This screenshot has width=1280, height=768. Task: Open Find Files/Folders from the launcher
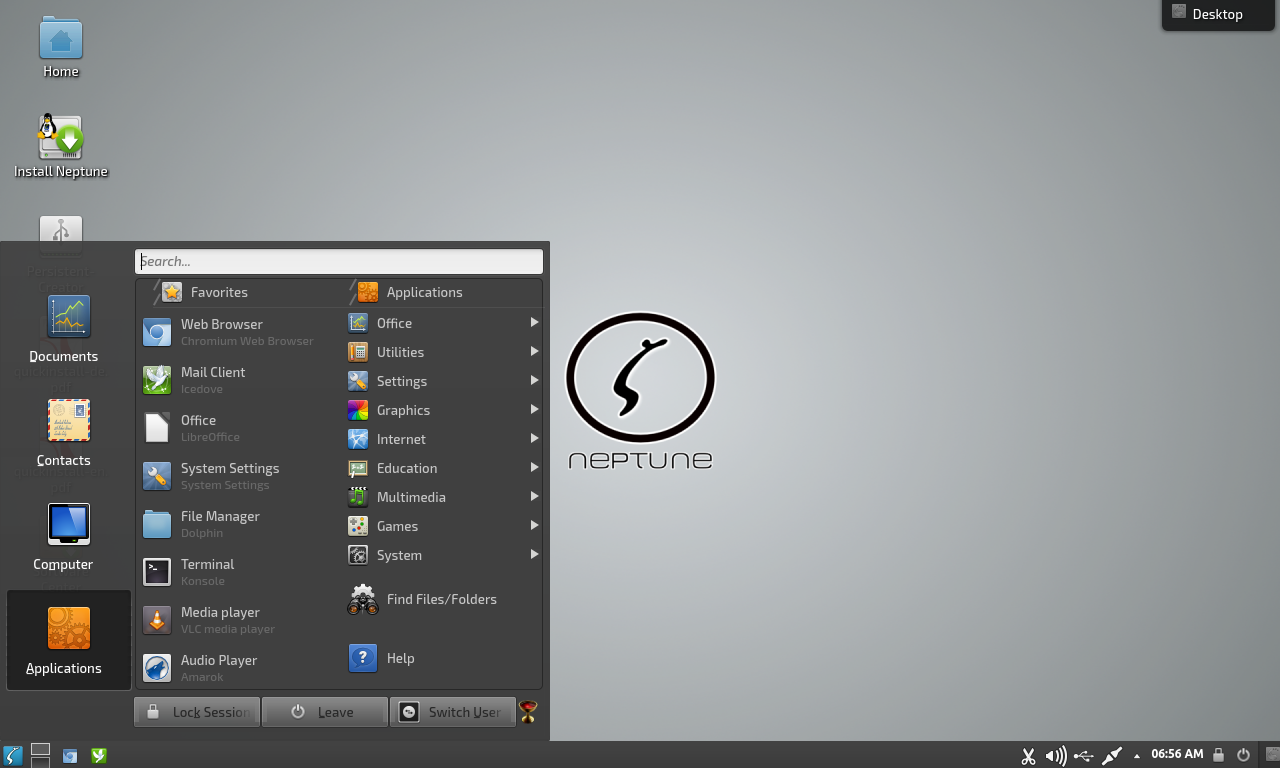coord(443,599)
